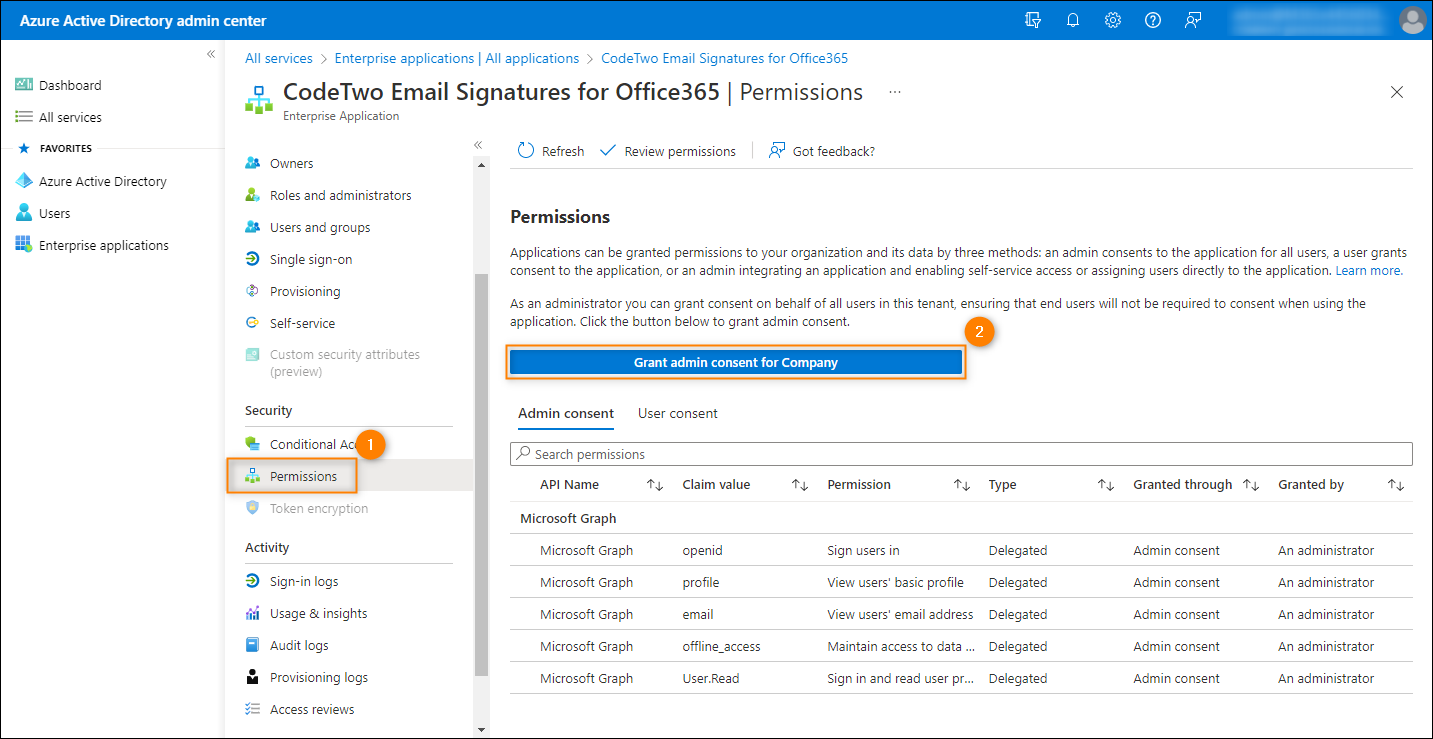Viewport: 1433px width, 739px height.
Task: Select the openid claim value cell
Action: click(x=702, y=550)
